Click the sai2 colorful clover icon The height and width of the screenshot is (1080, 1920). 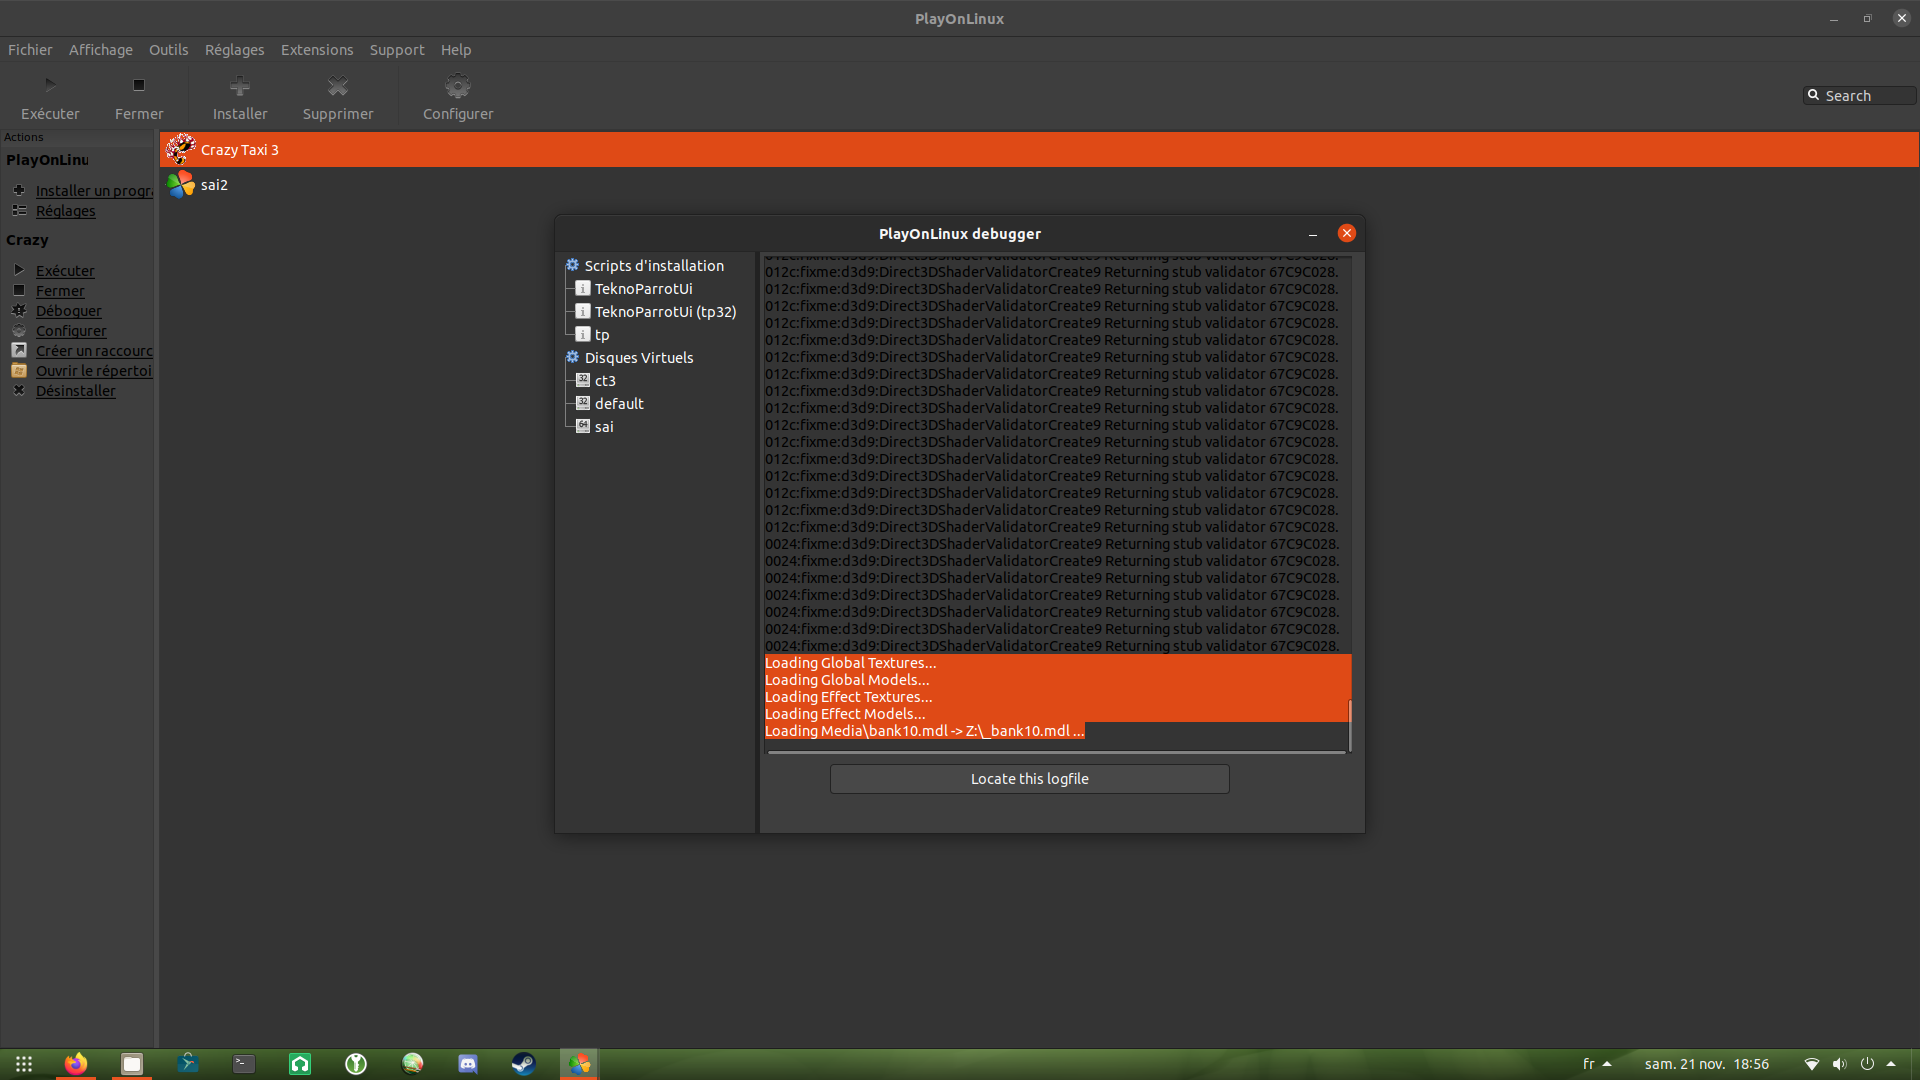click(x=181, y=185)
